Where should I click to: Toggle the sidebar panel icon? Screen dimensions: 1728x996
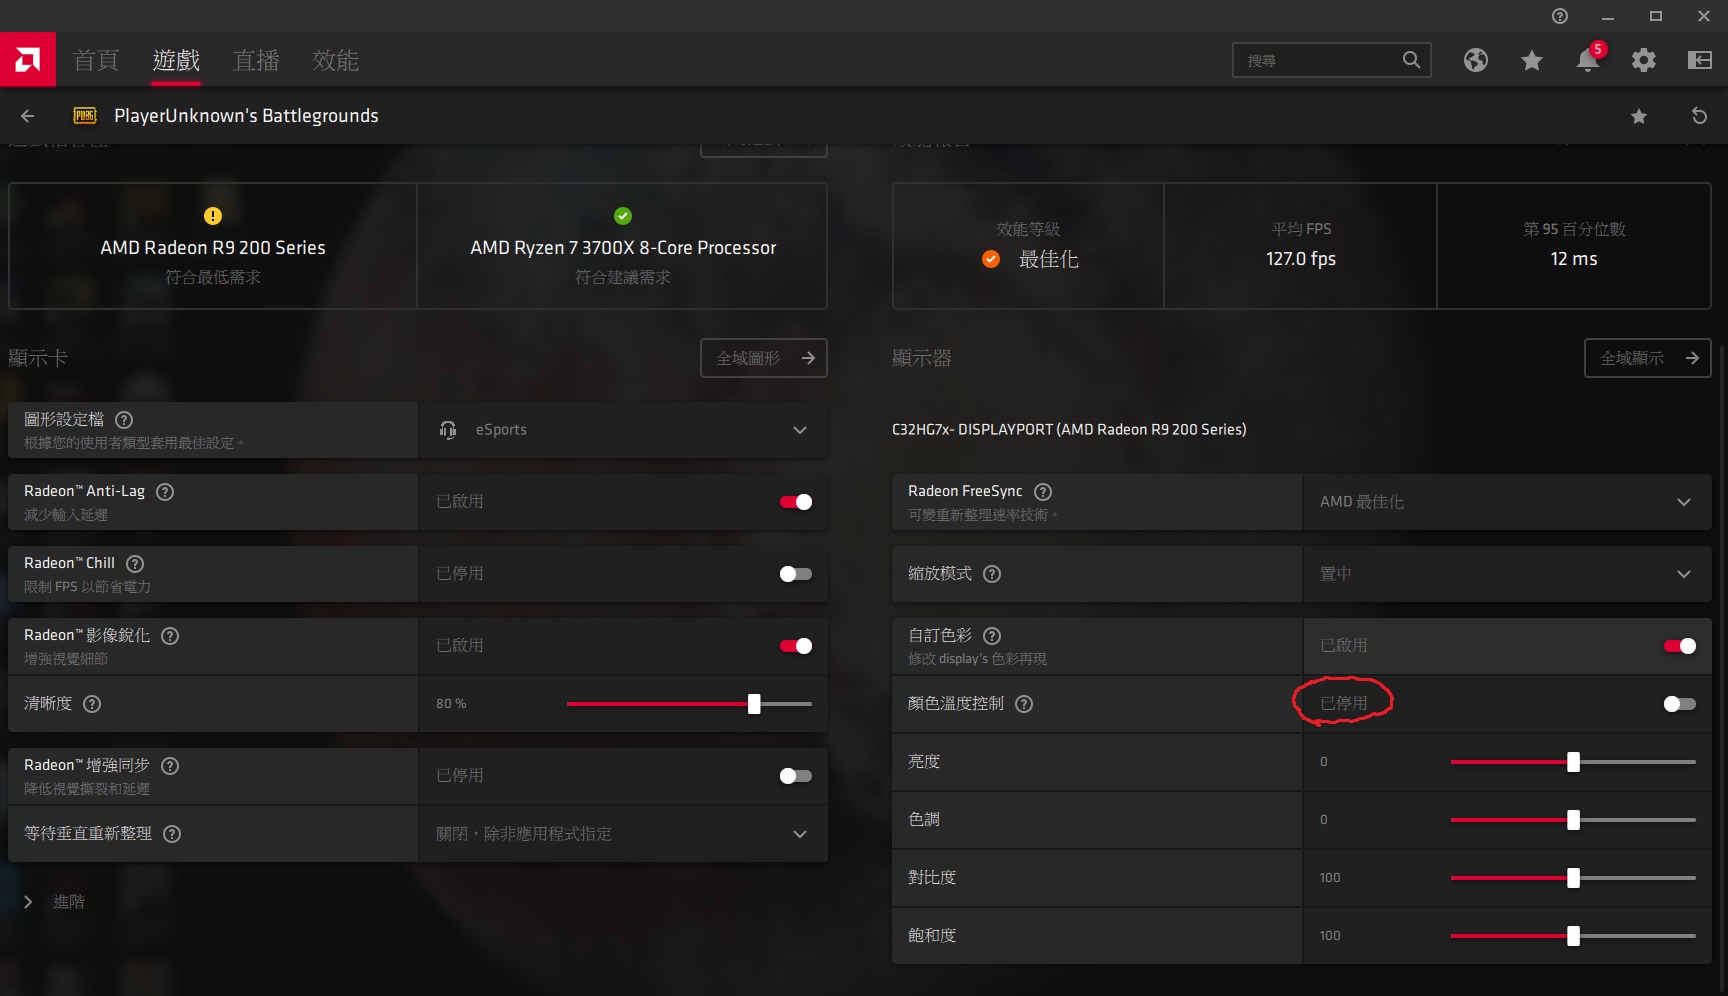coord(1699,61)
